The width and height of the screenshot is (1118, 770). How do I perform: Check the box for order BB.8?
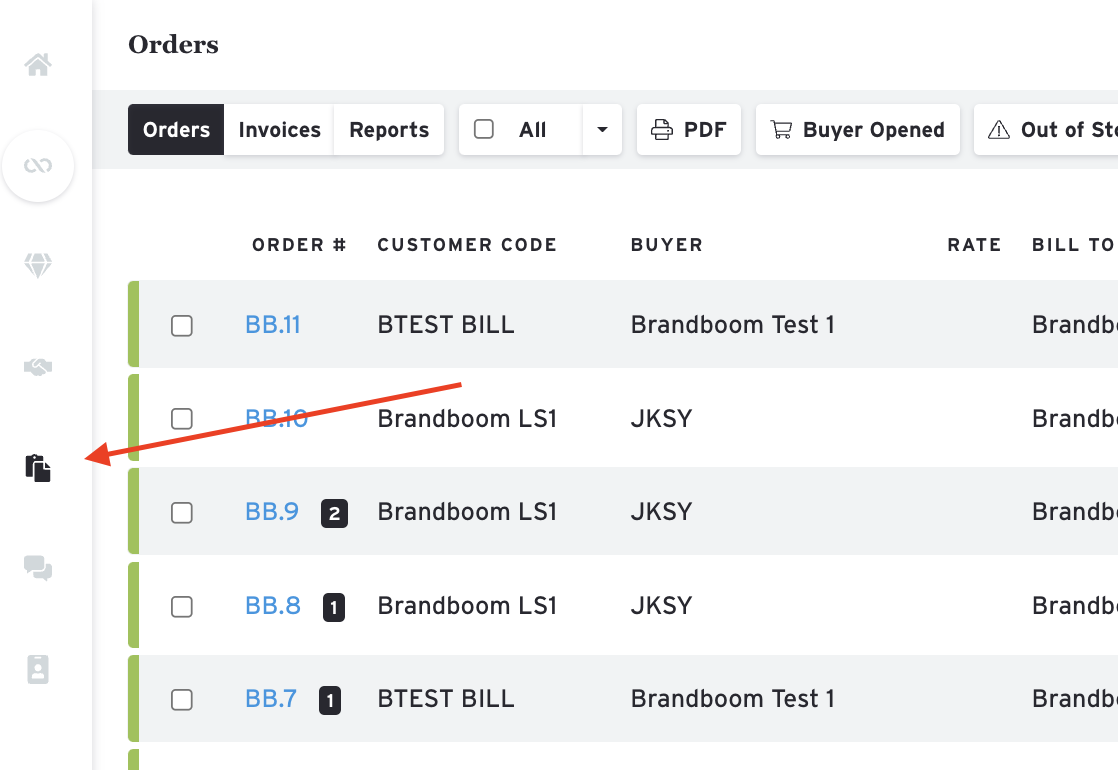point(182,607)
